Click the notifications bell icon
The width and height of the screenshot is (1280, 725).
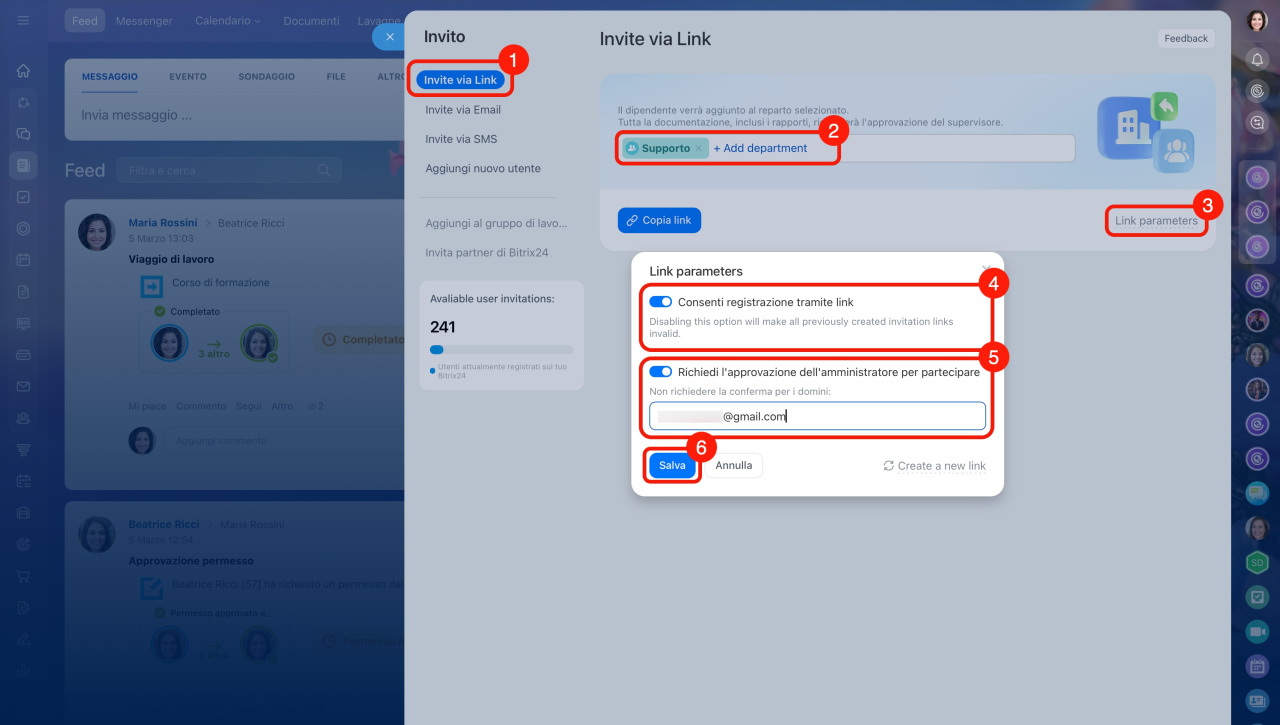point(1257,59)
